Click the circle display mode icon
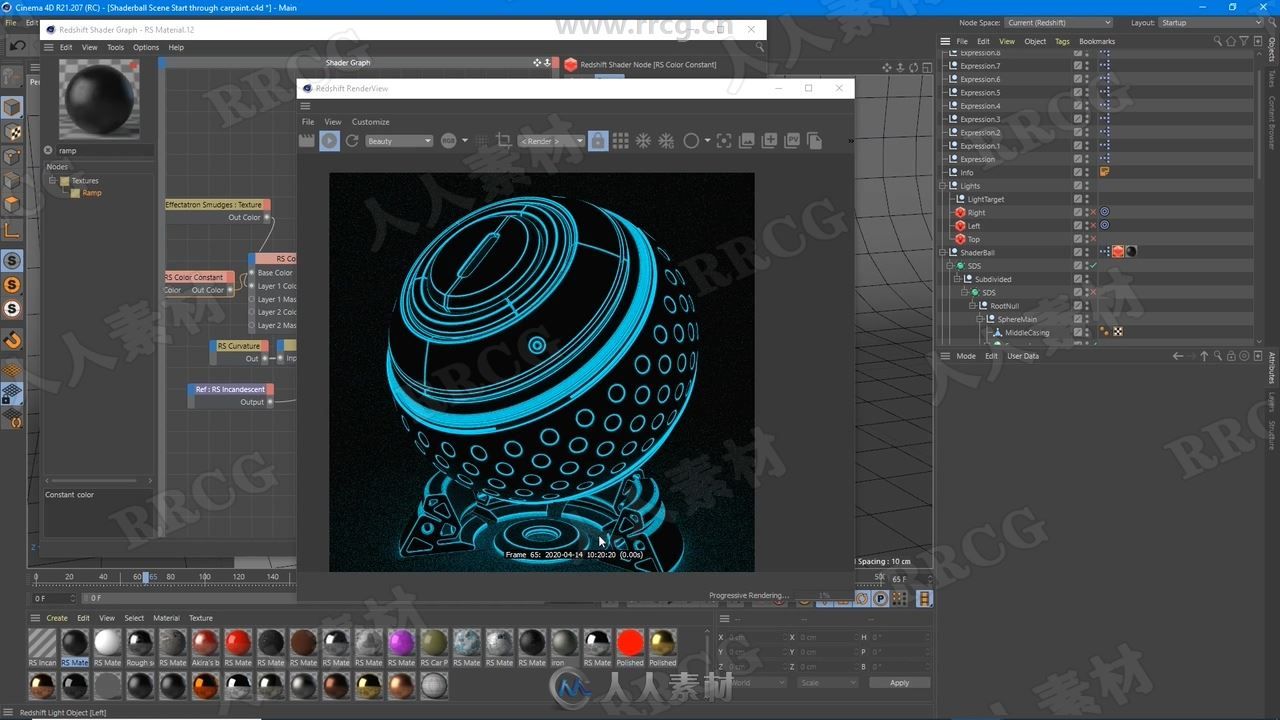The width and height of the screenshot is (1280, 720). 691,141
